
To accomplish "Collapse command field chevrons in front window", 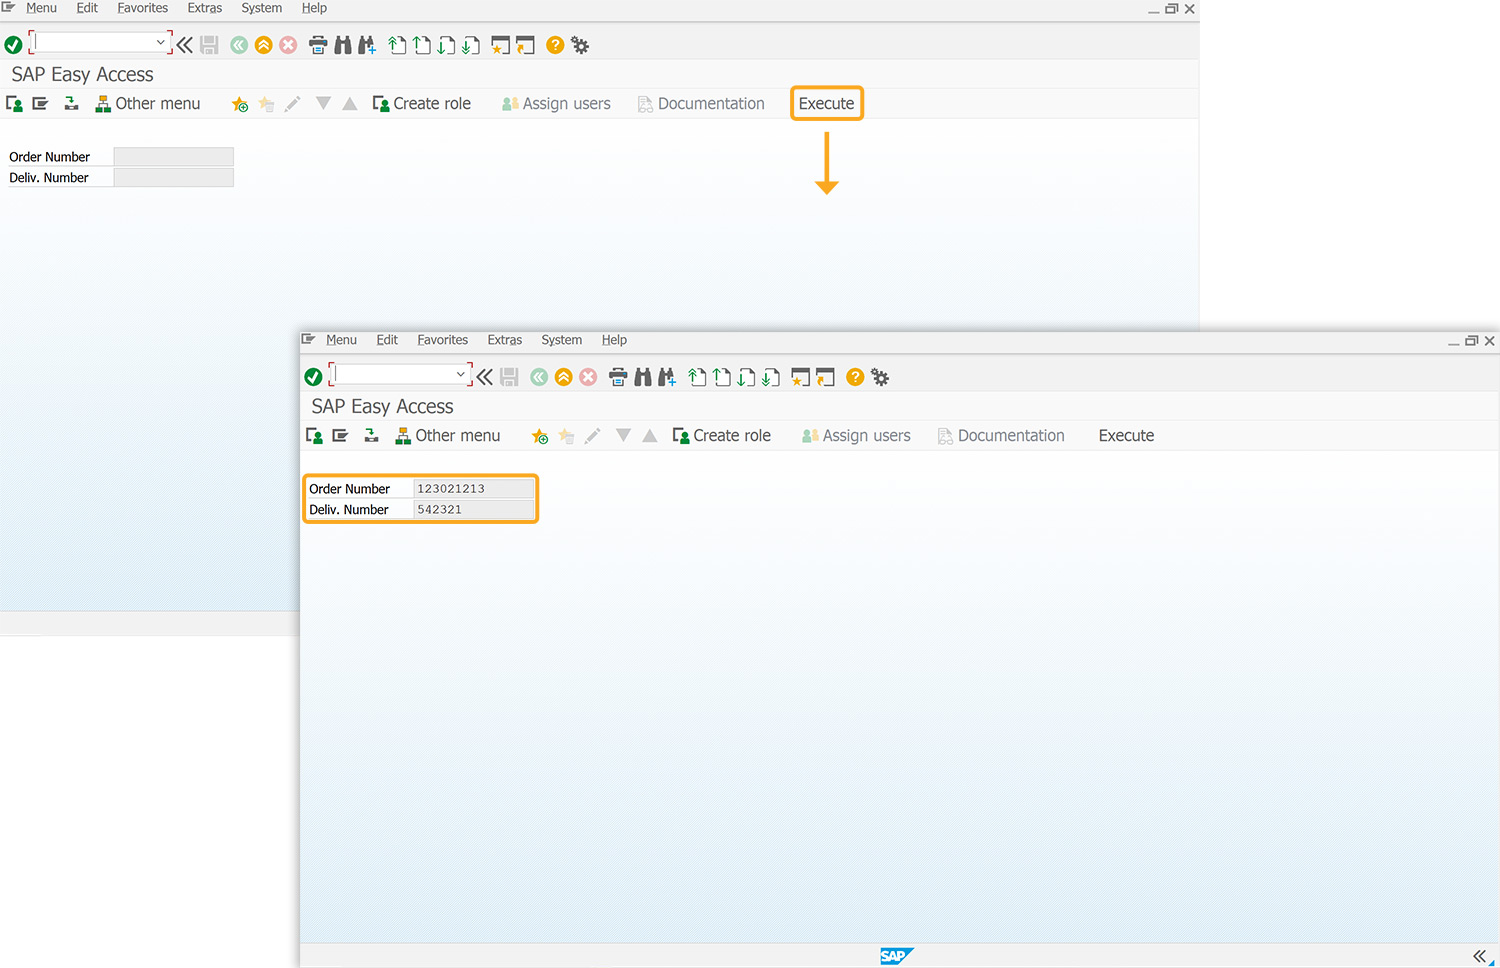I will pyautogui.click(x=485, y=377).
